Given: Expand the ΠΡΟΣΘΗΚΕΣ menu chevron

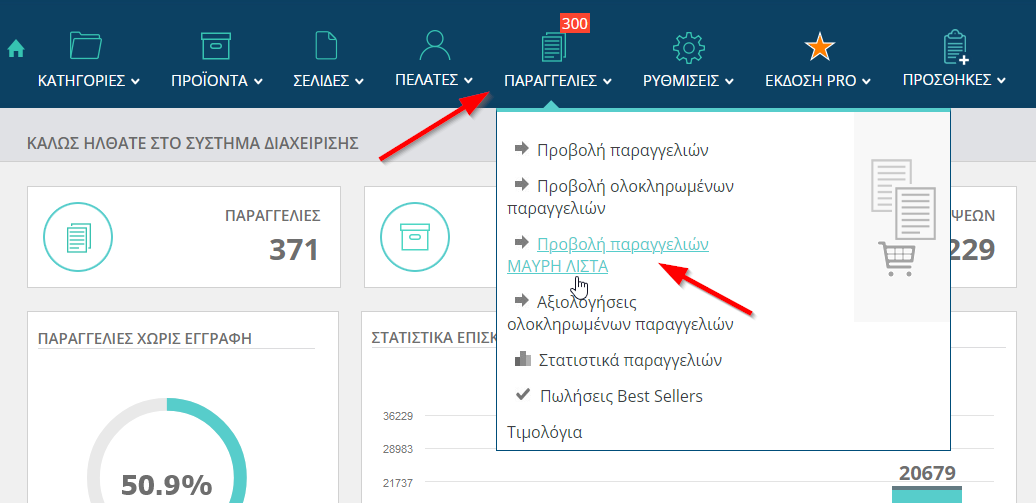Looking at the screenshot, I should tap(1002, 81).
